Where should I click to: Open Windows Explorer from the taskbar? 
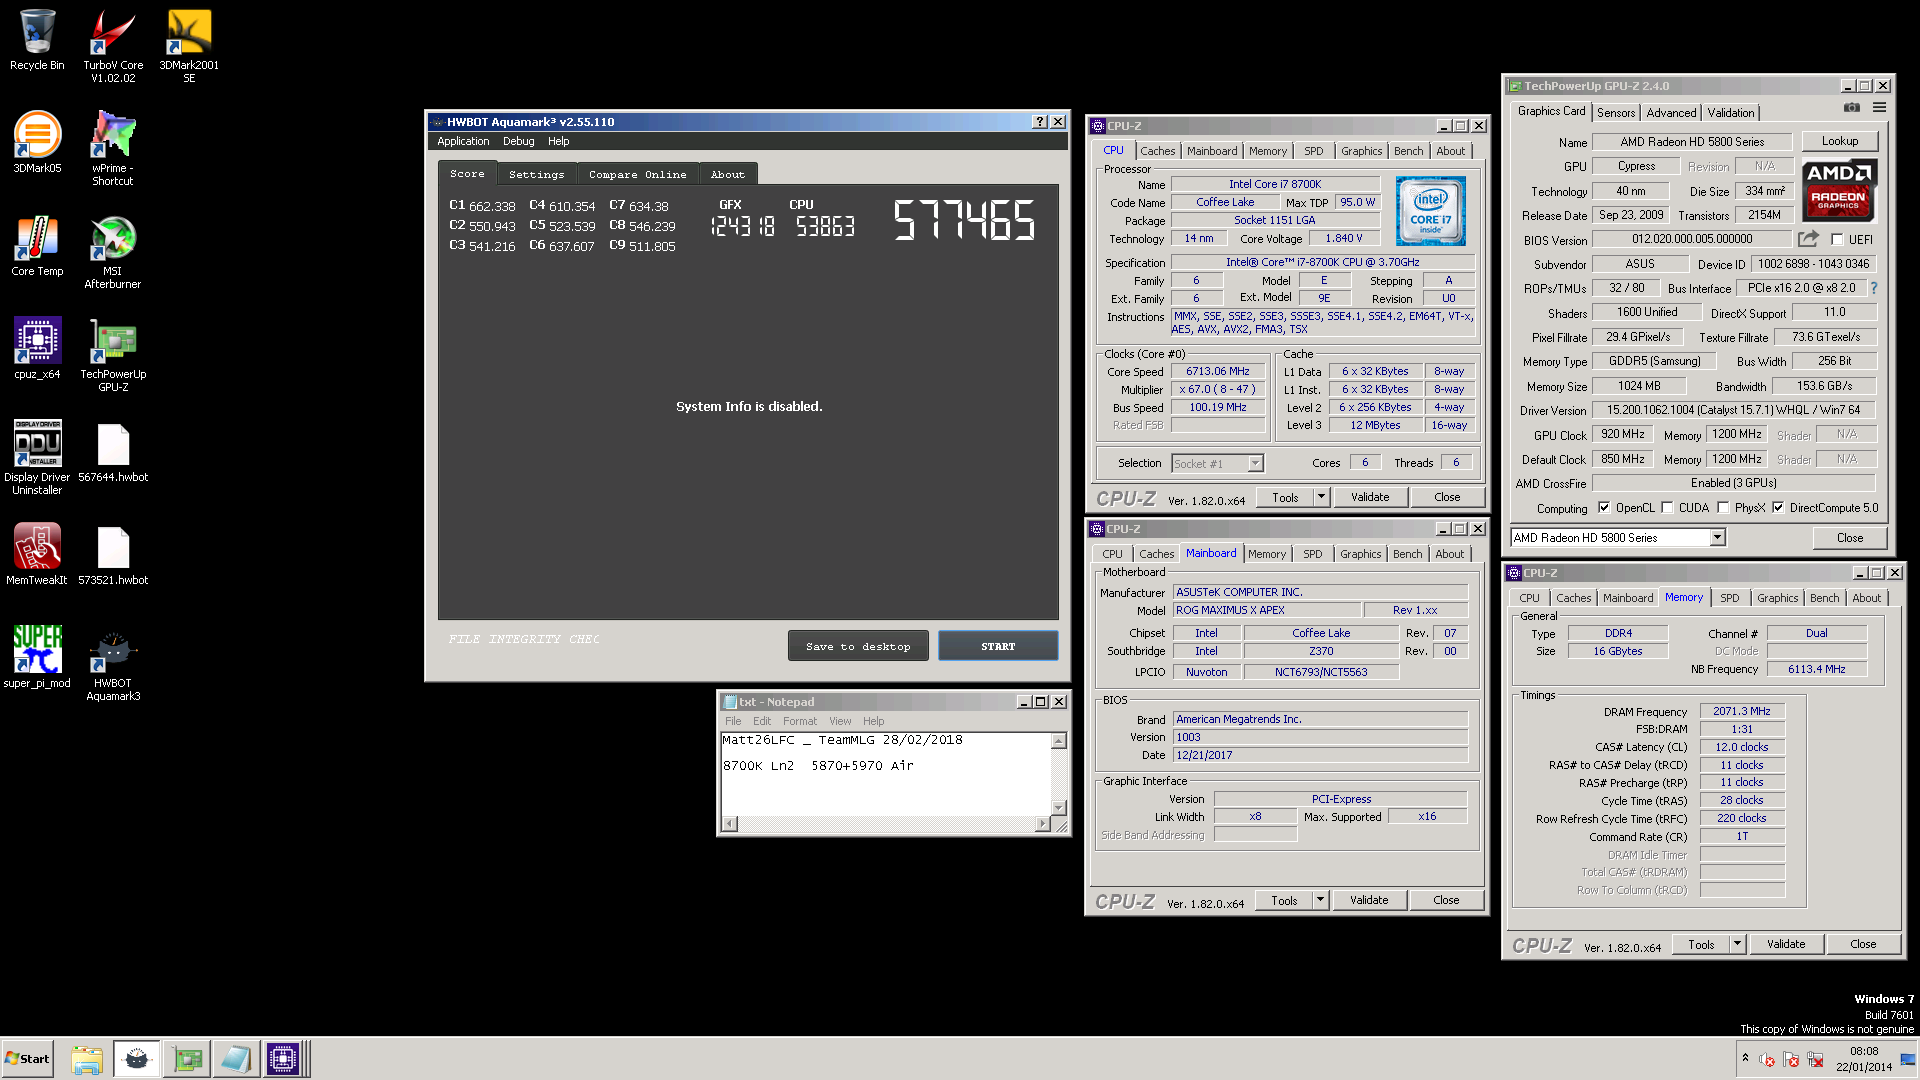click(87, 1059)
